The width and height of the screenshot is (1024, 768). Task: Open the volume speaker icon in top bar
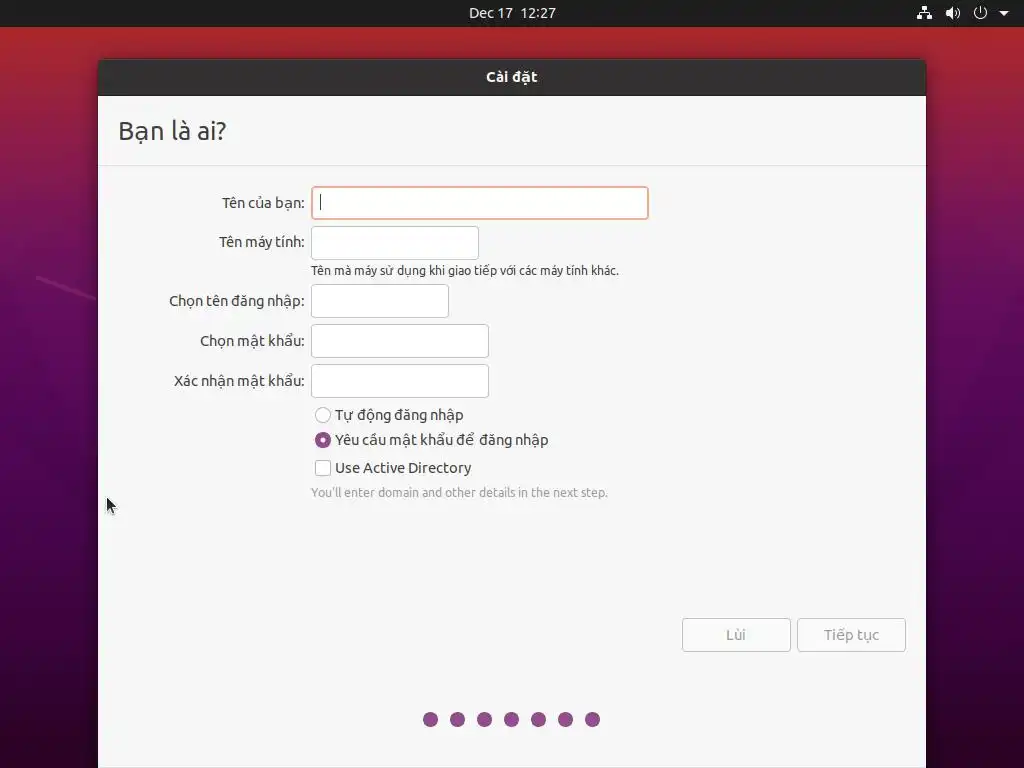click(953, 13)
